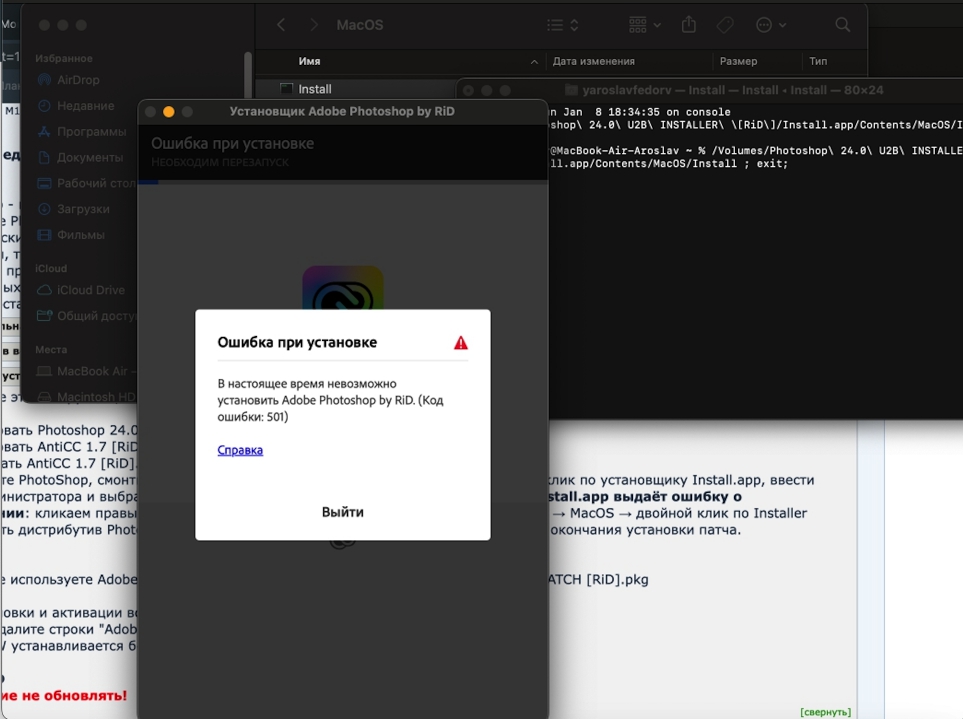Image resolution: width=963 pixels, height=719 pixels.
Task: Select the Install file in Finder
Action: [x=314, y=89]
